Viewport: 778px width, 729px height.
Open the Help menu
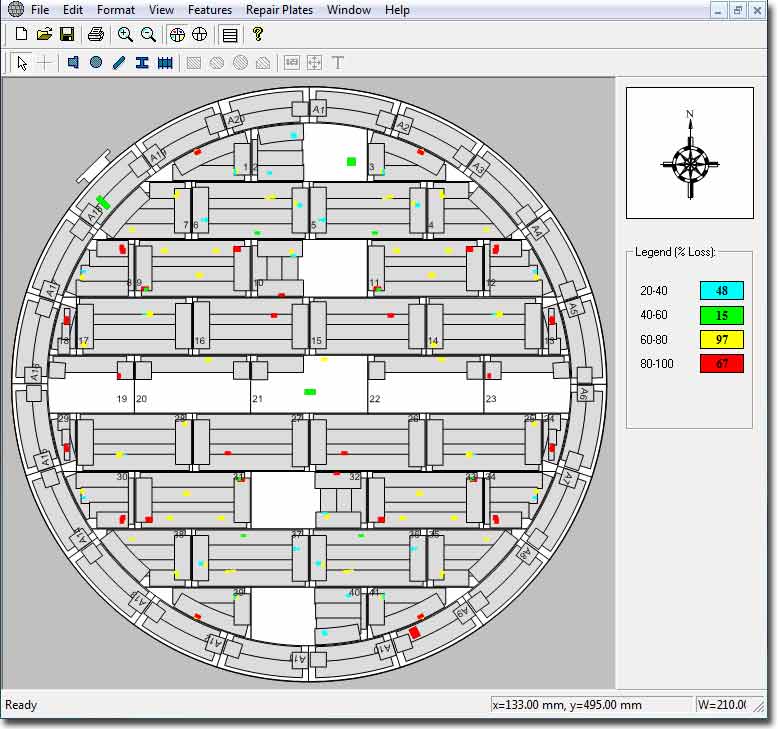397,10
